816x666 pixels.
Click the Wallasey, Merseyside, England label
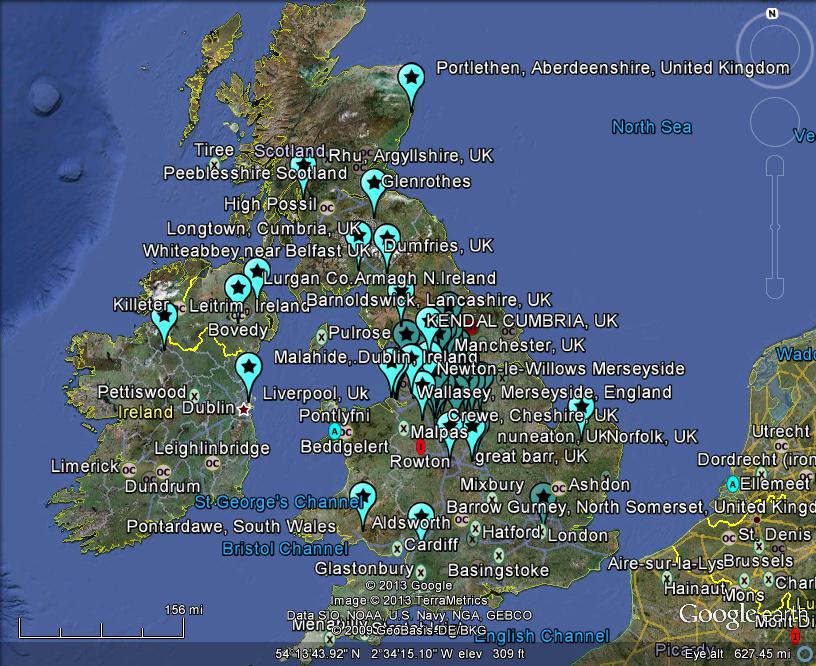(x=544, y=392)
